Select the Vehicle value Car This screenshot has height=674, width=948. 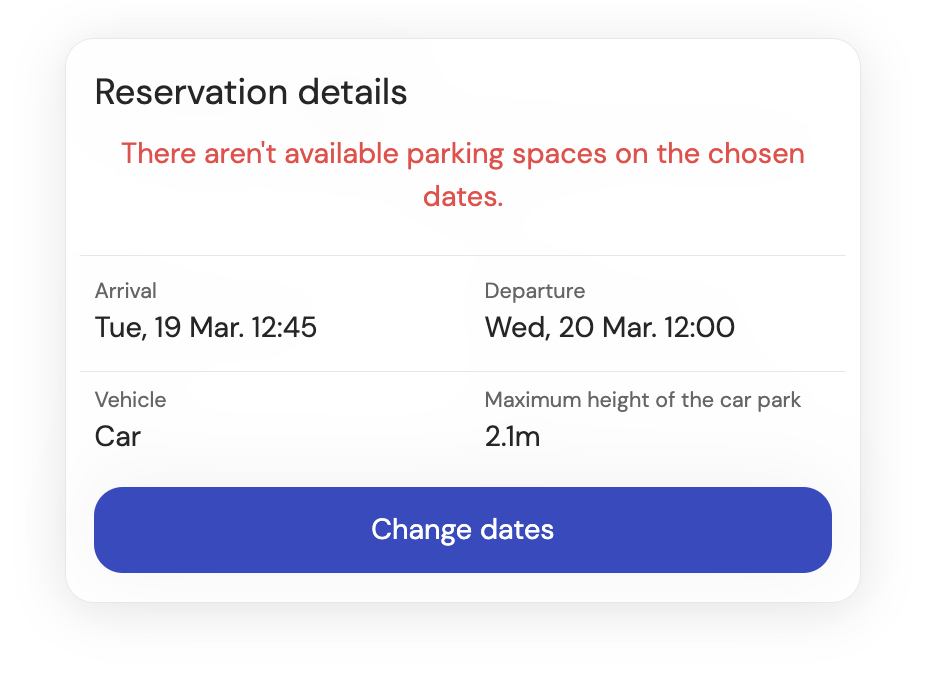(117, 437)
